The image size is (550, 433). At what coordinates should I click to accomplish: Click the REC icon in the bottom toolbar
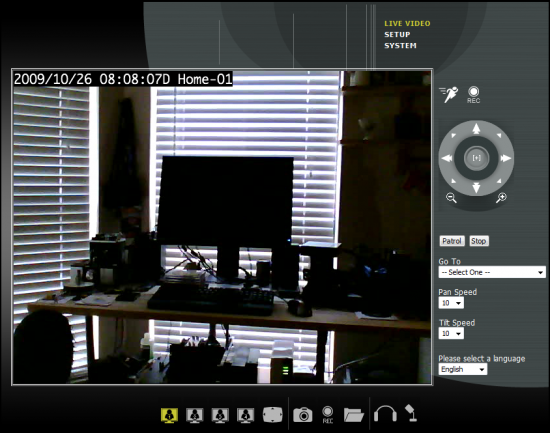[x=328, y=415]
